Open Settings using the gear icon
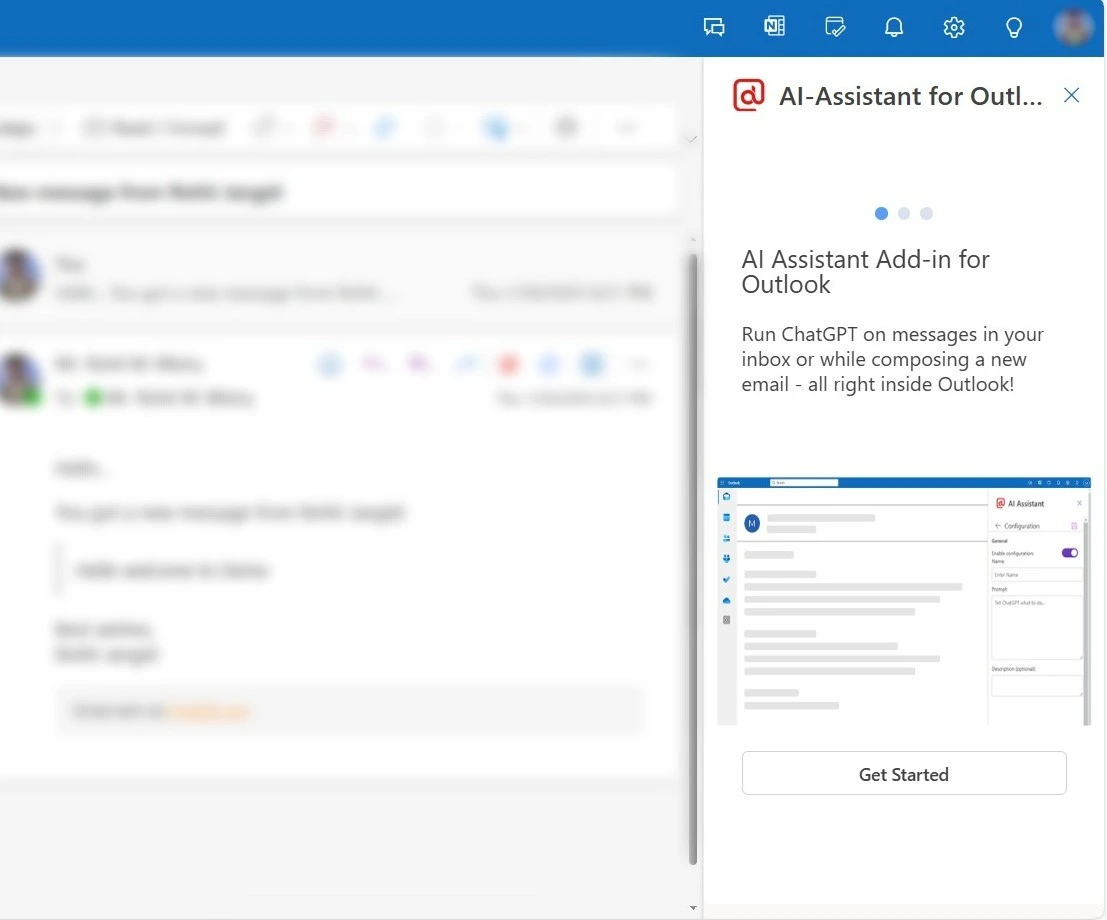 (x=954, y=28)
